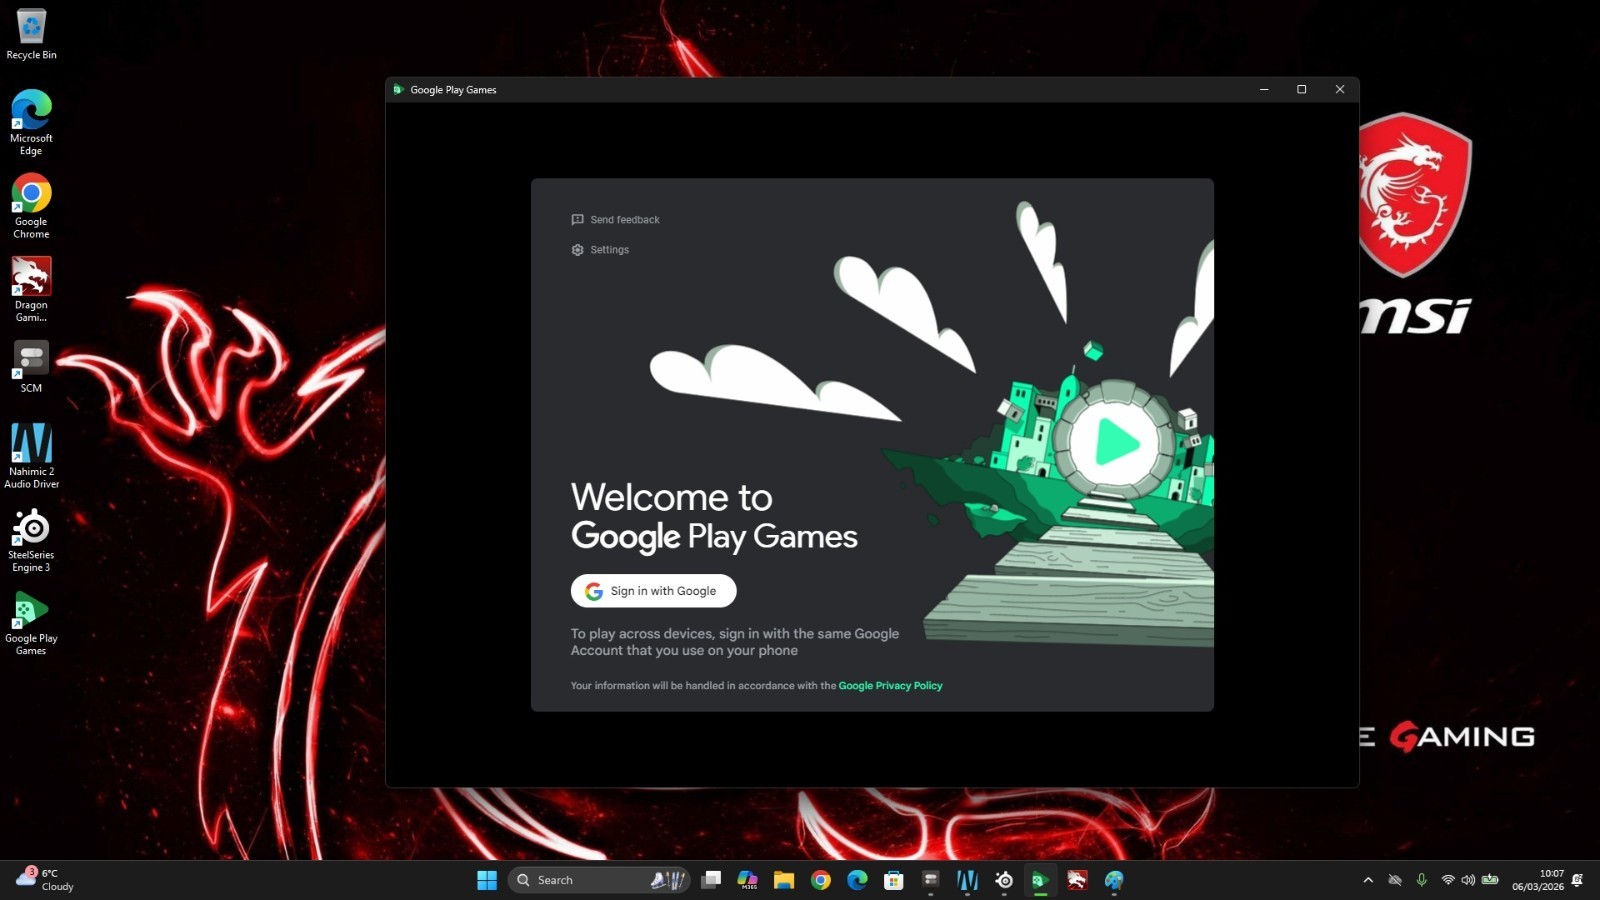Open Wi-Fi network tray icon
Viewport: 1600px width, 900px height.
pos(1447,880)
